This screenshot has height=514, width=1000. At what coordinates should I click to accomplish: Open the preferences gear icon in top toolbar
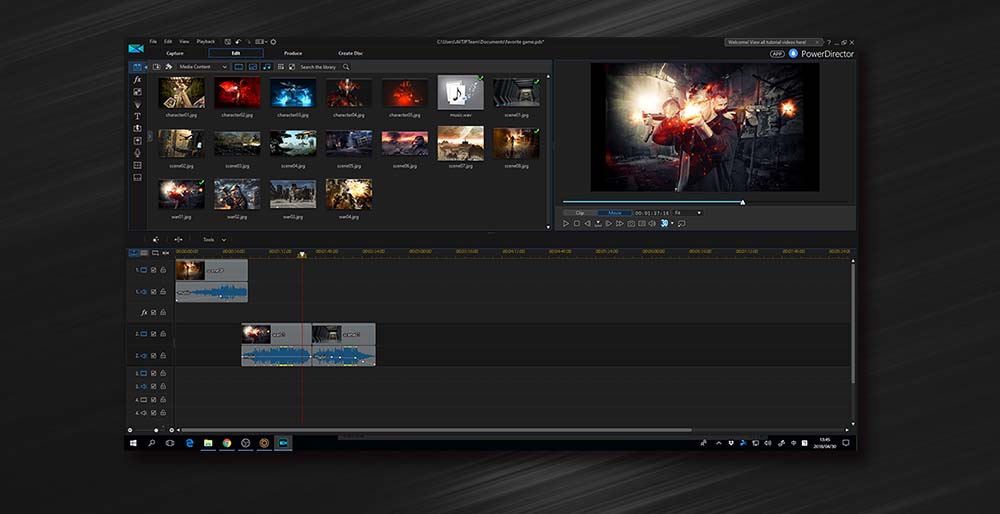(273, 42)
